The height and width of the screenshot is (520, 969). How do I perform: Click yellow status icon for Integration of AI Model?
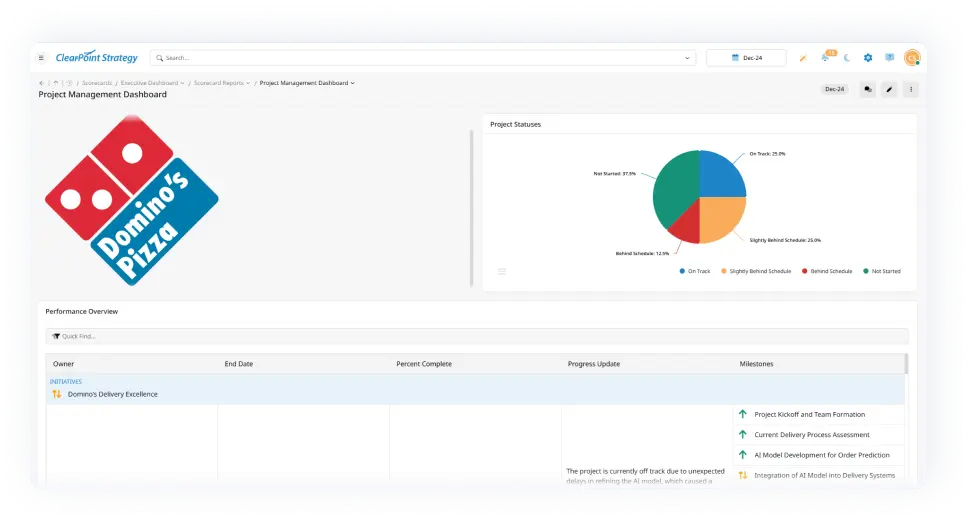pos(743,475)
